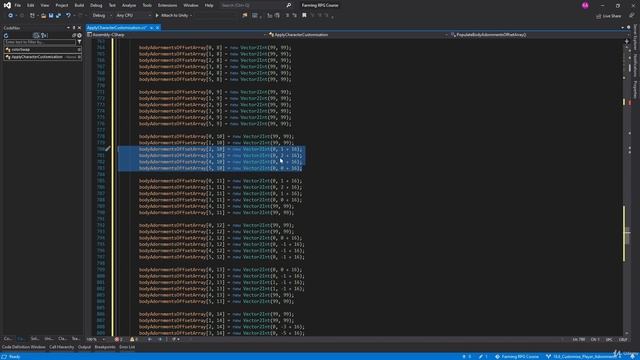
Task: Select the ApplyCharacterCustomization item in CodeMaid
Action: [x=43, y=57]
